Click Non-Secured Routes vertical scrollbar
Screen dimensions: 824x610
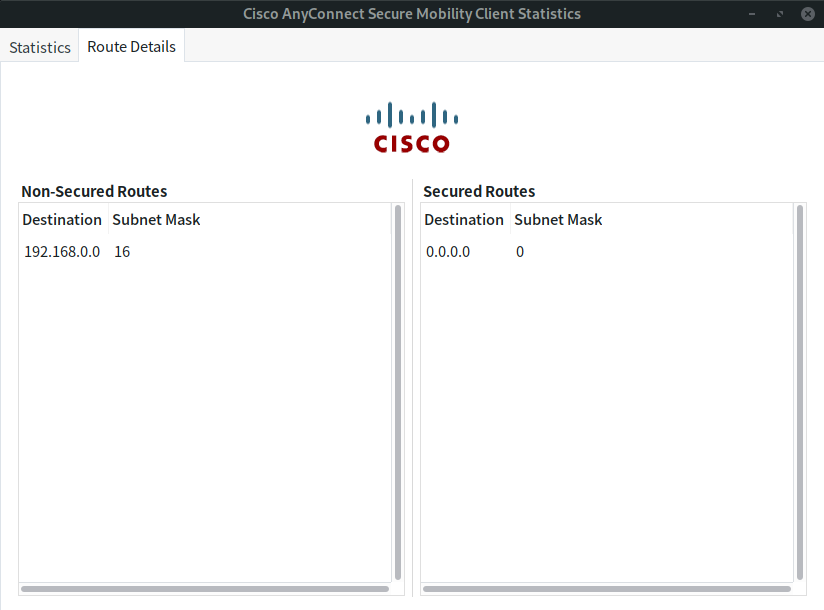tap(398, 392)
